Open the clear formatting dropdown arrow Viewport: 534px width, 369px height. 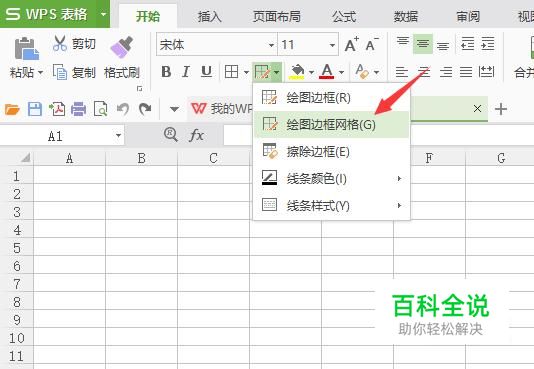(x=376, y=72)
